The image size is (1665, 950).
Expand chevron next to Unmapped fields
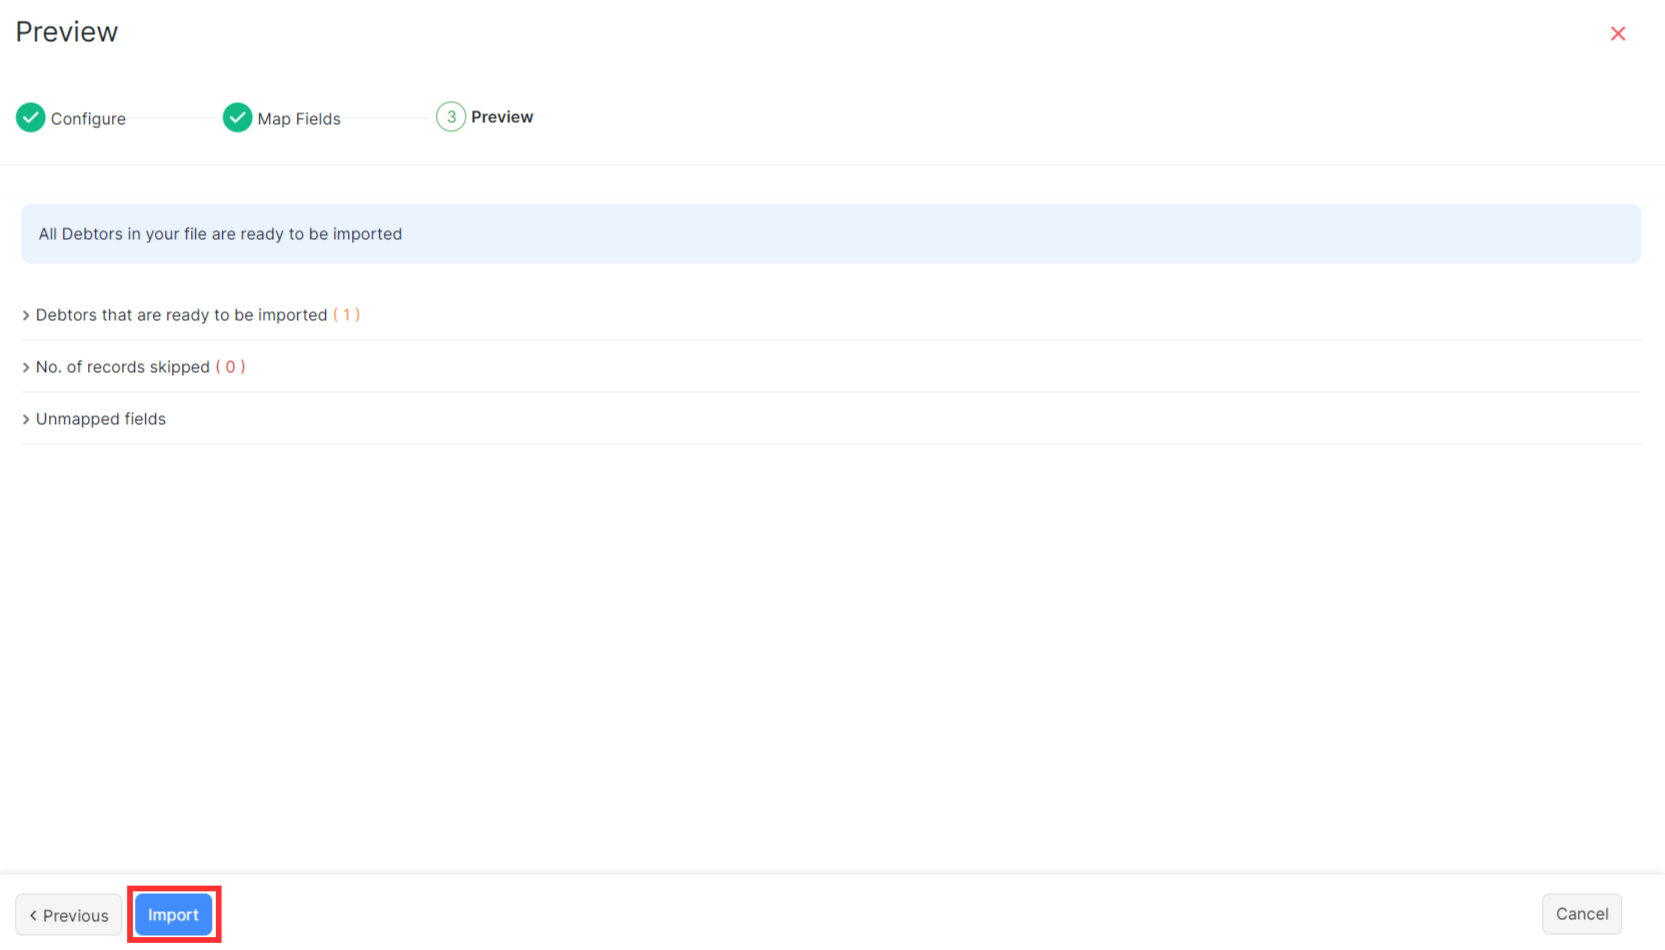26,420
